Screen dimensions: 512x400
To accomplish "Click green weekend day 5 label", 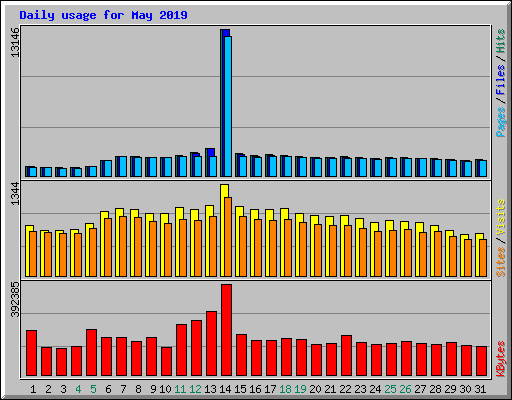I will 93,389.
